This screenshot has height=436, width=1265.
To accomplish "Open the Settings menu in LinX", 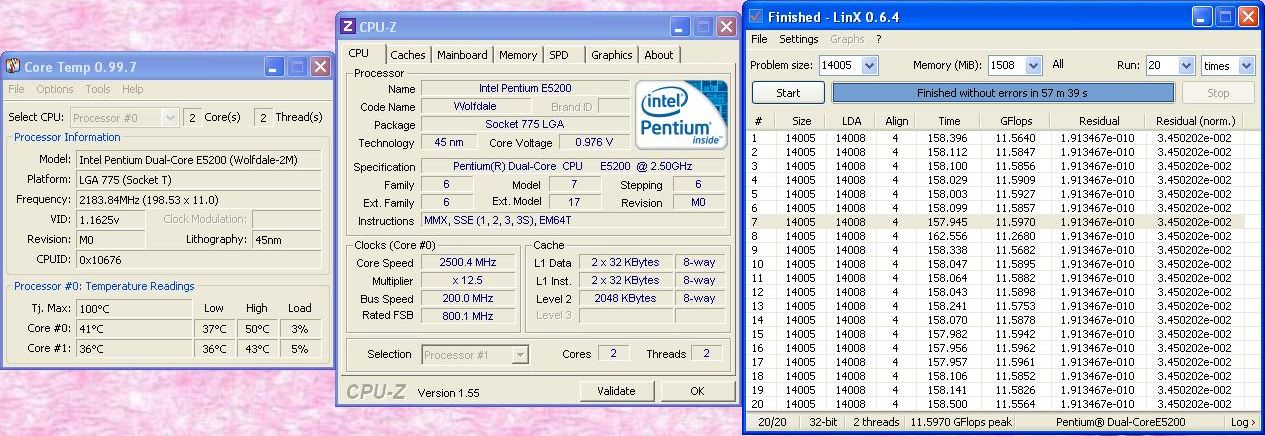I will pos(799,39).
